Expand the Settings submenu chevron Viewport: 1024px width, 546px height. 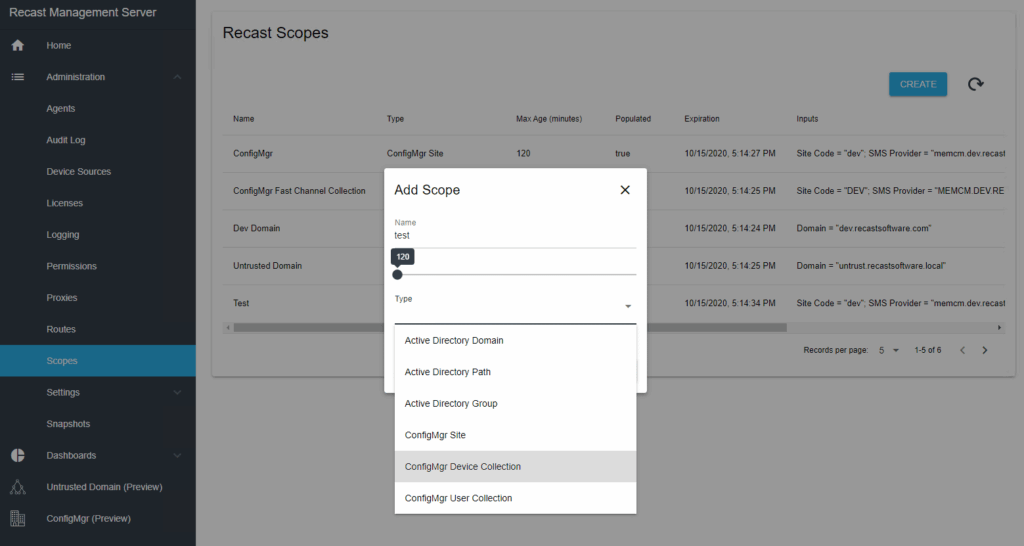(x=177, y=393)
